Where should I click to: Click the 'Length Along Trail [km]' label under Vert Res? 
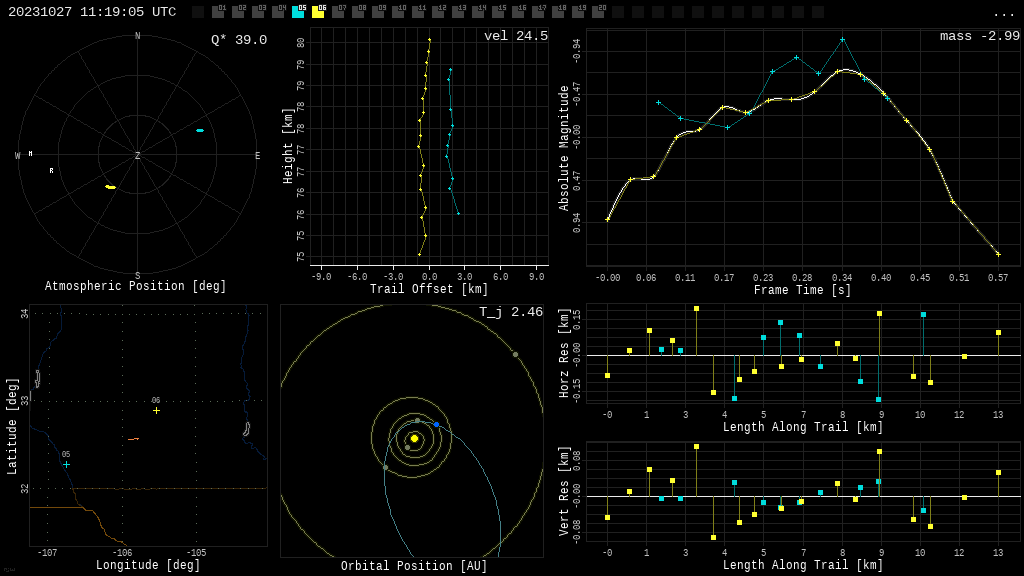803,565
